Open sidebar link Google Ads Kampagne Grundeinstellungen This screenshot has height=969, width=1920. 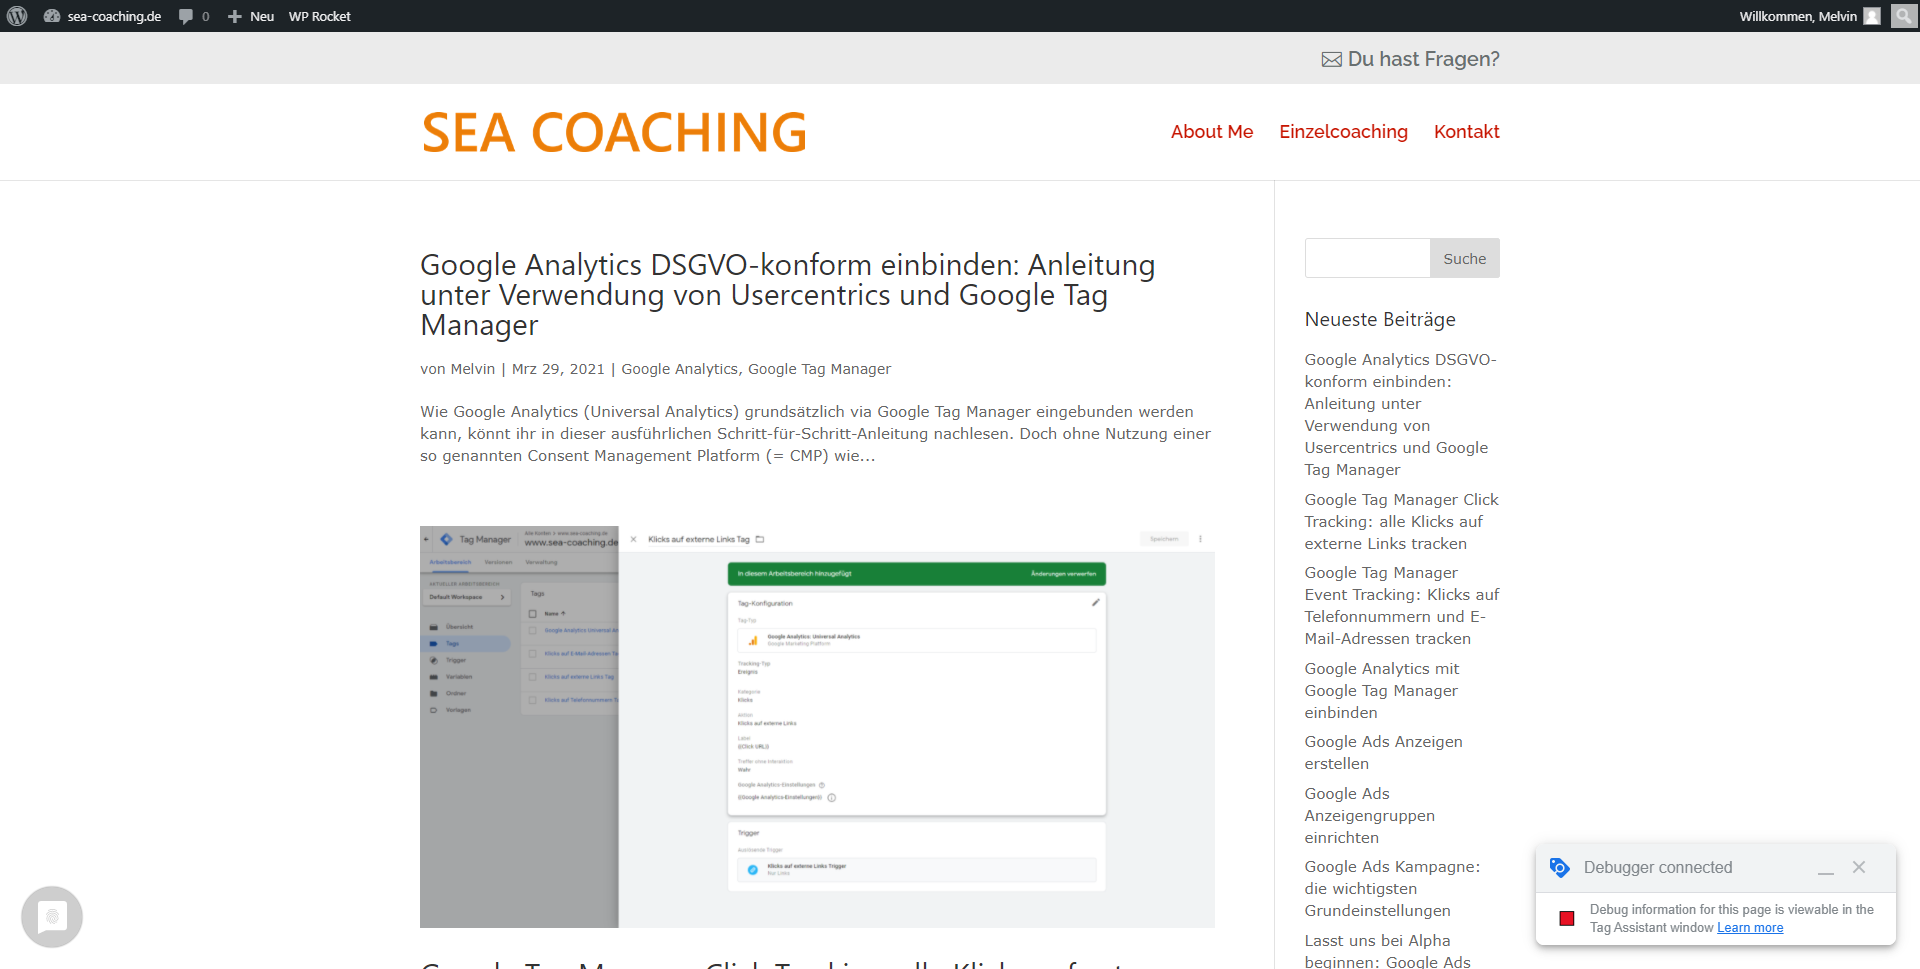(x=1392, y=888)
